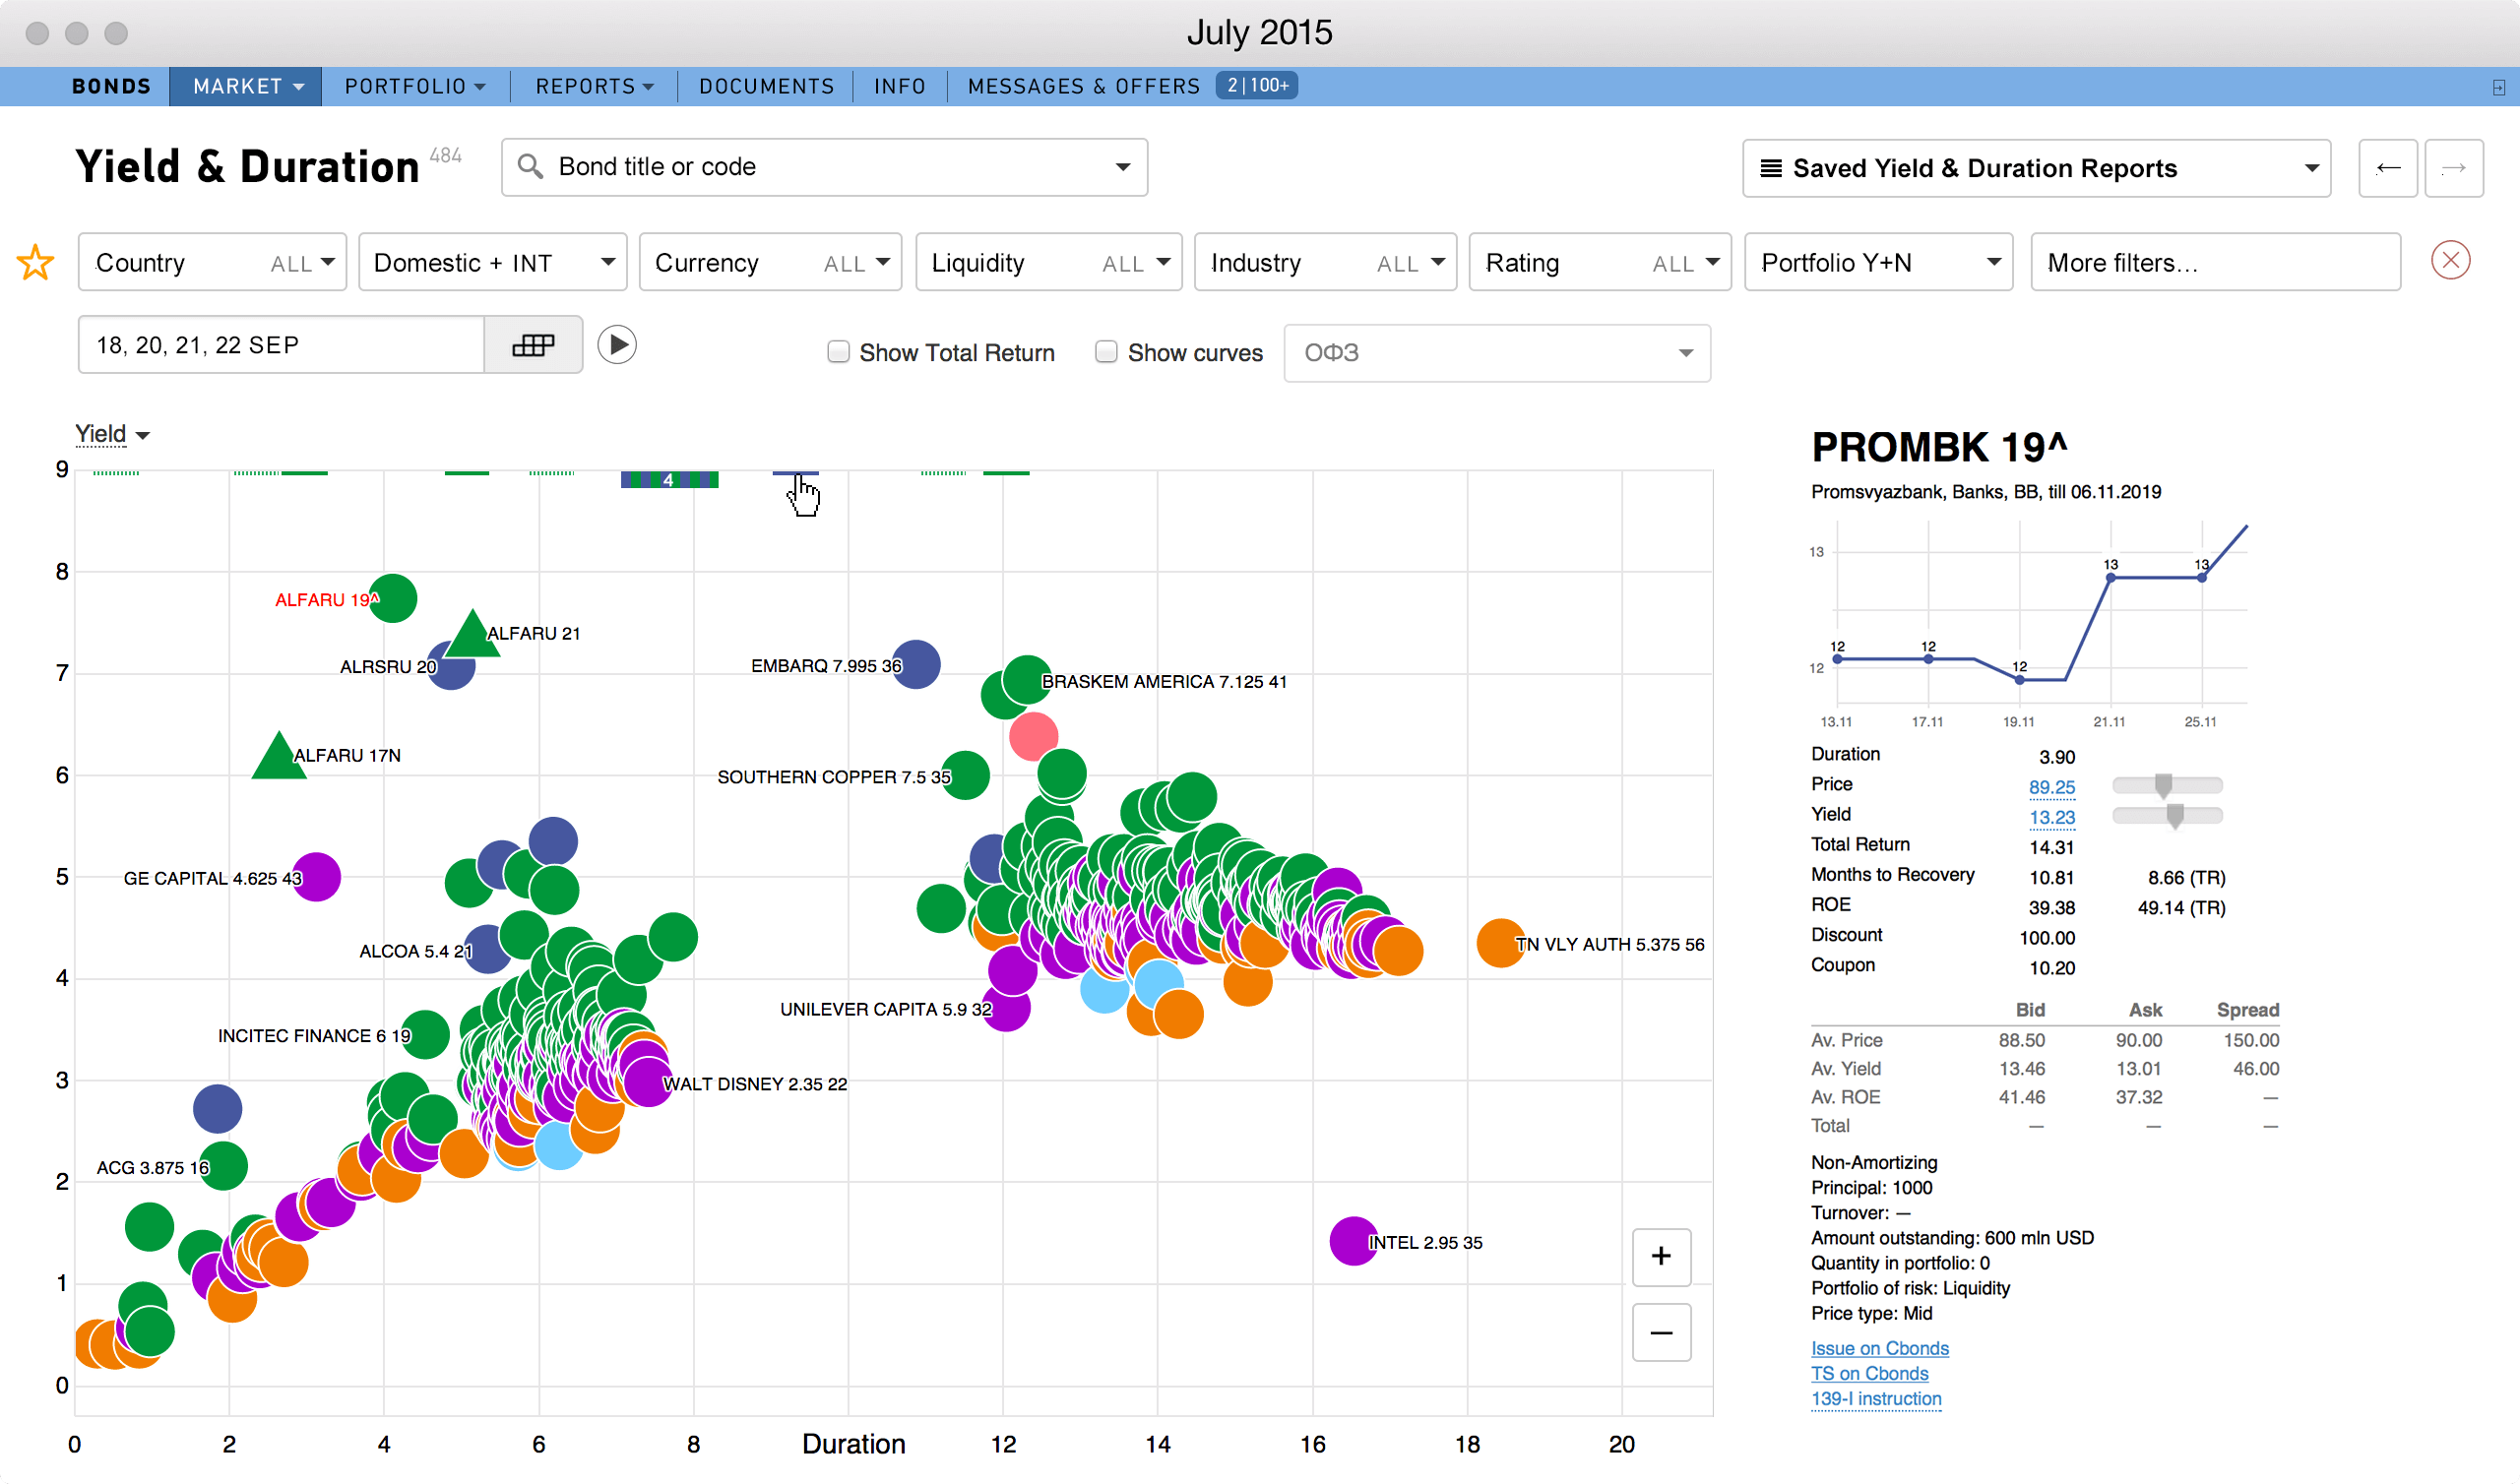Viewport: 2520px width, 1484px height.
Task: Zoom in the chart with plus button
Action: click(1661, 1257)
